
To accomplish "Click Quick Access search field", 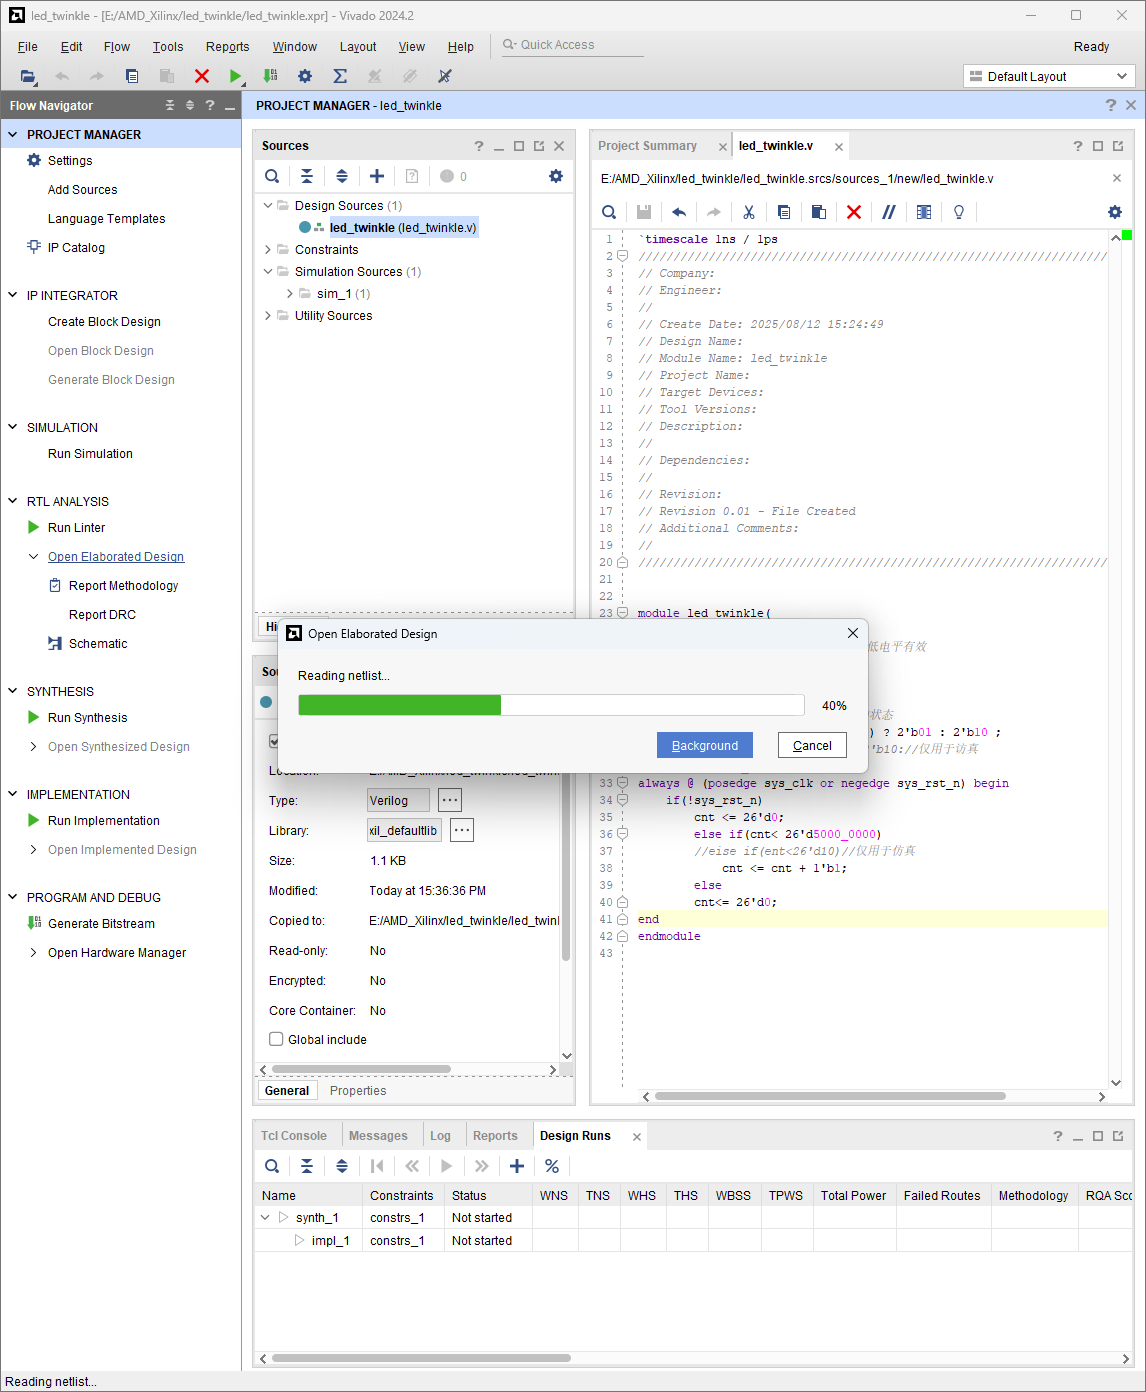I will point(572,45).
